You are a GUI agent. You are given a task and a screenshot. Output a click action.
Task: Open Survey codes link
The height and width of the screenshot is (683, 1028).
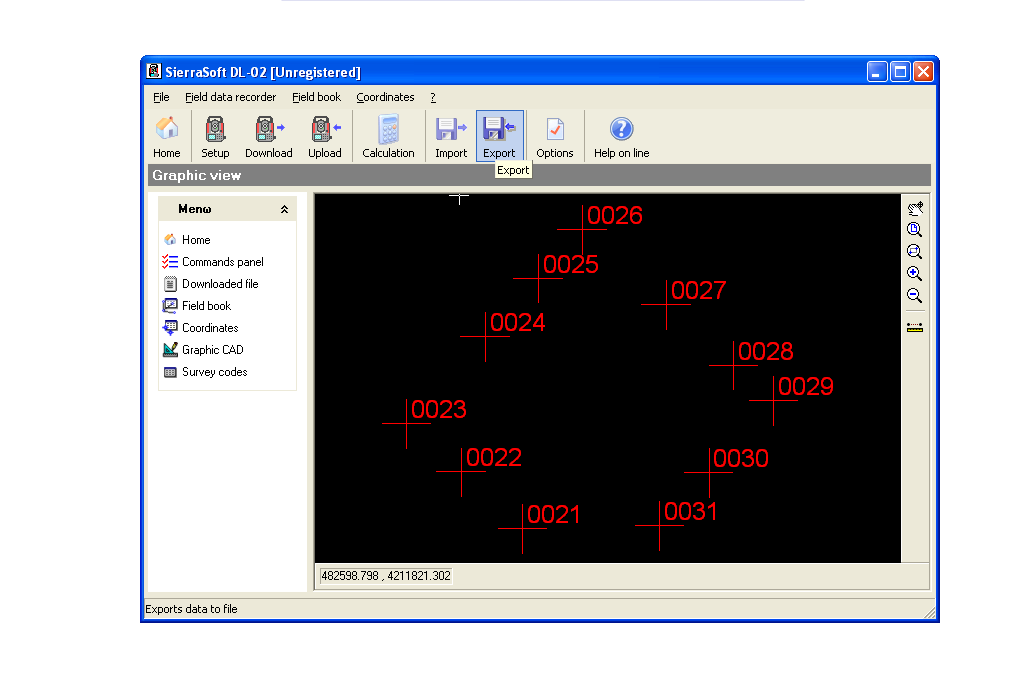click(x=215, y=372)
